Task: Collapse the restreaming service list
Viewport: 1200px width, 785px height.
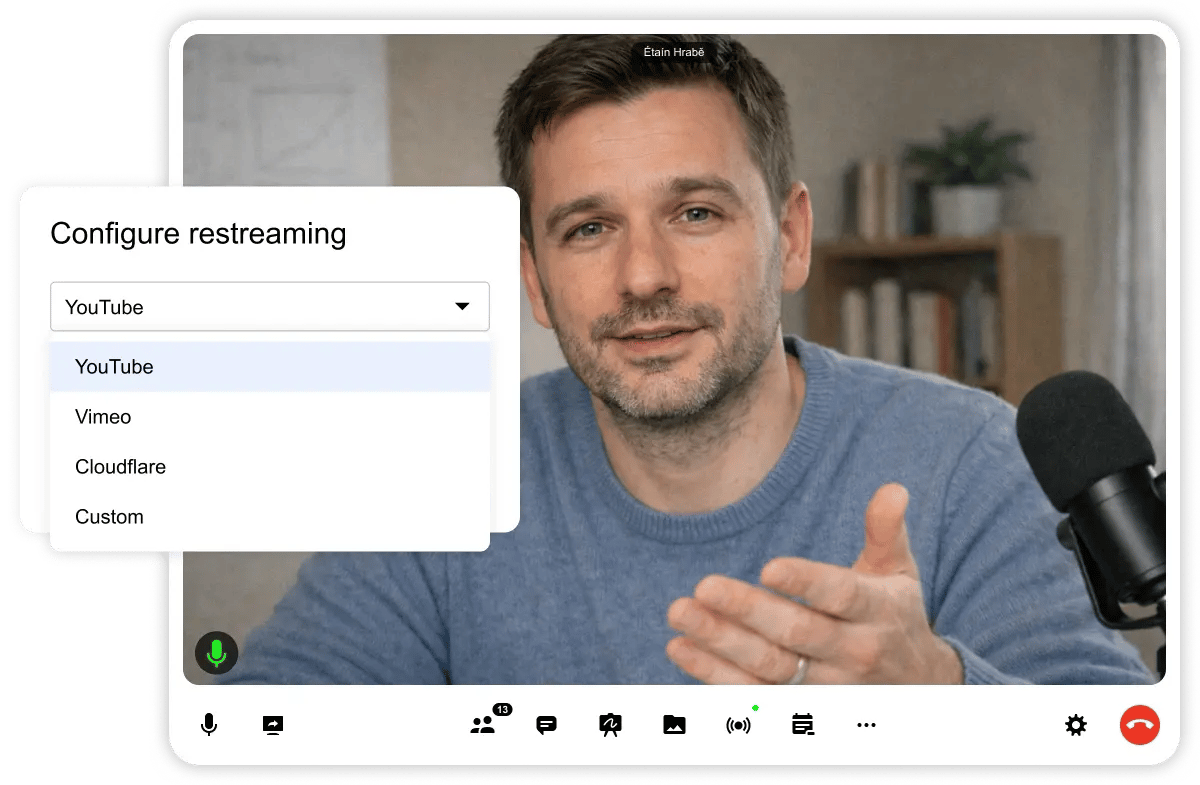Action: 462,307
